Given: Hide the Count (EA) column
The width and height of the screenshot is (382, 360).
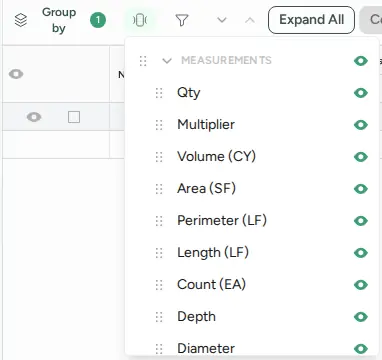Looking at the screenshot, I should pos(361,285).
